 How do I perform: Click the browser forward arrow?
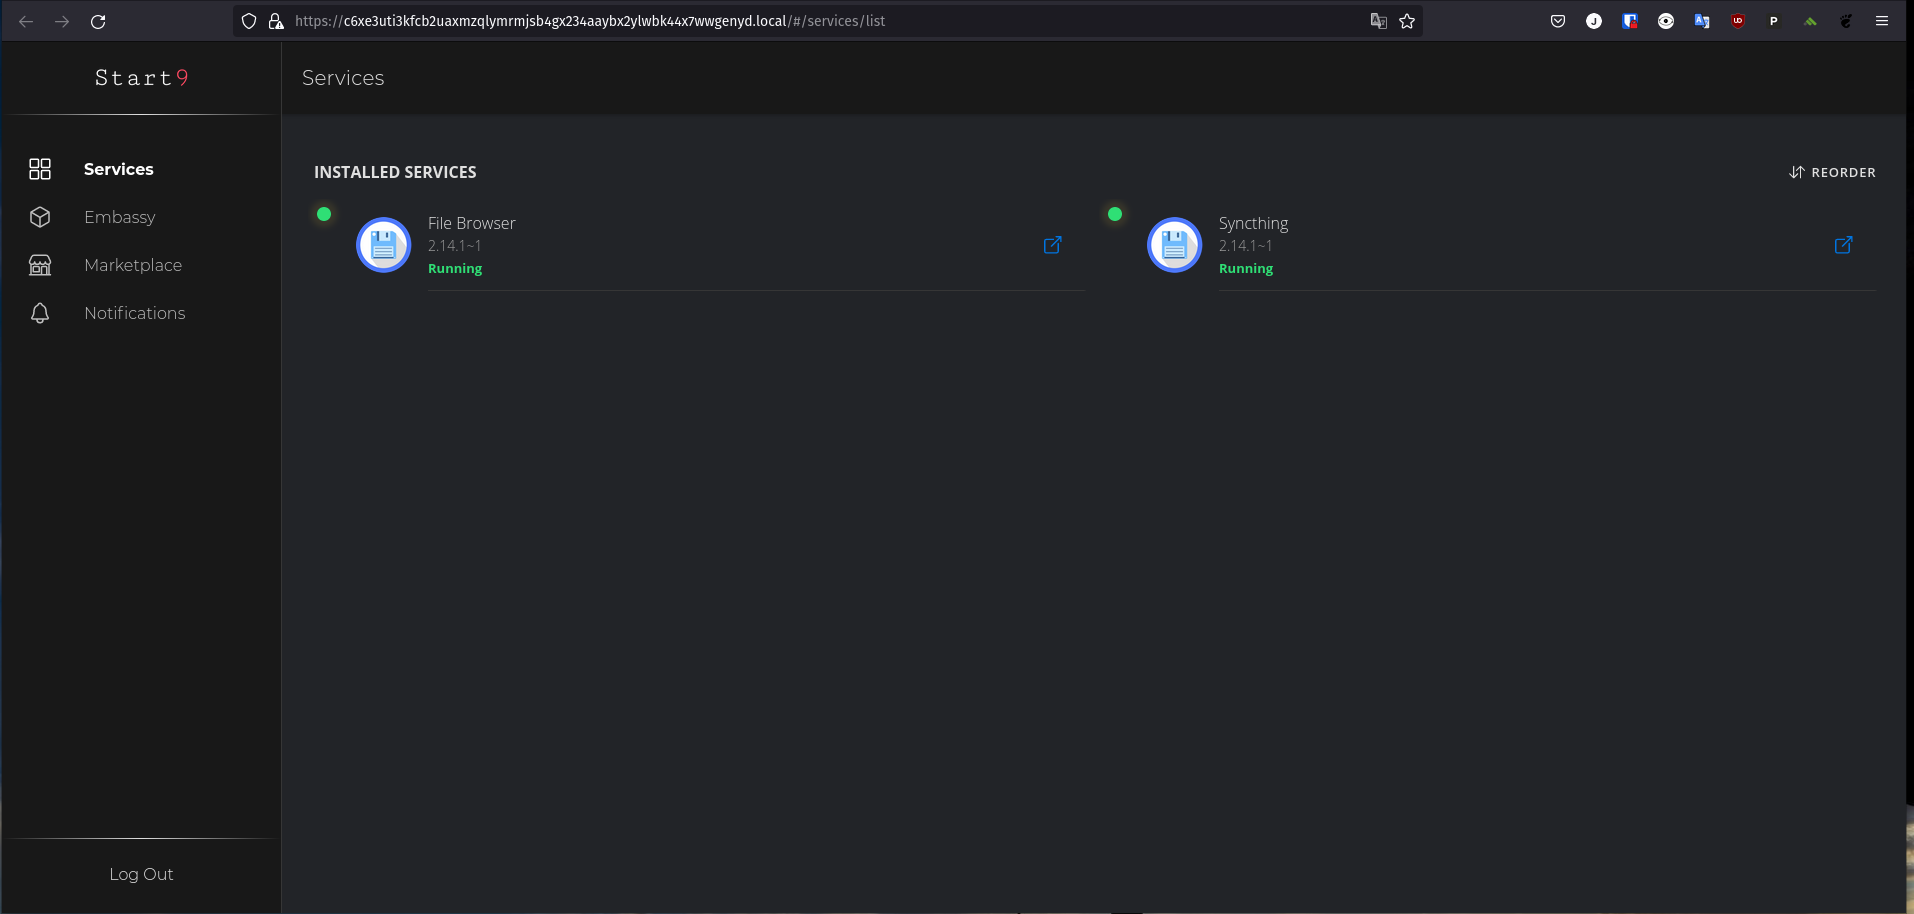point(62,21)
